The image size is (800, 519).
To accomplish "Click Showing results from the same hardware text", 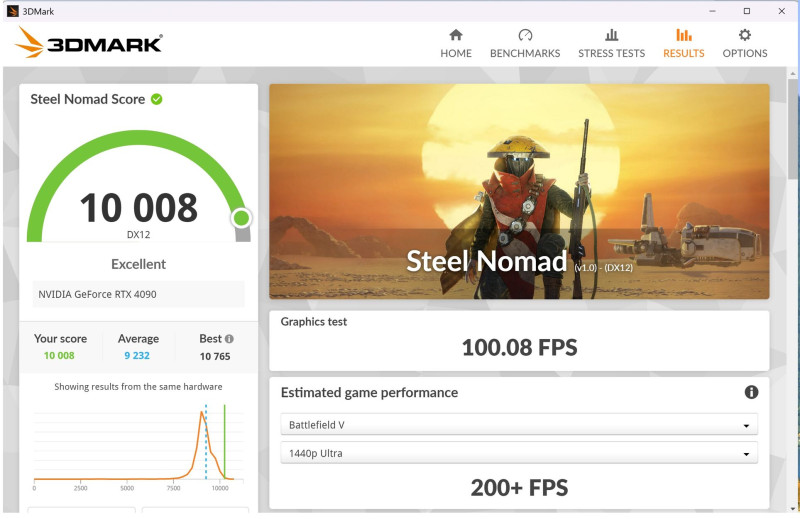I will 138,387.
